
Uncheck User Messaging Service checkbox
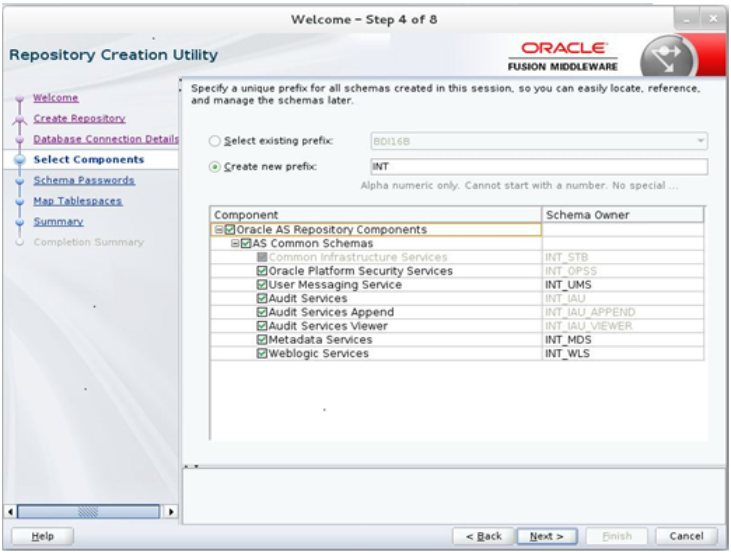tap(262, 284)
